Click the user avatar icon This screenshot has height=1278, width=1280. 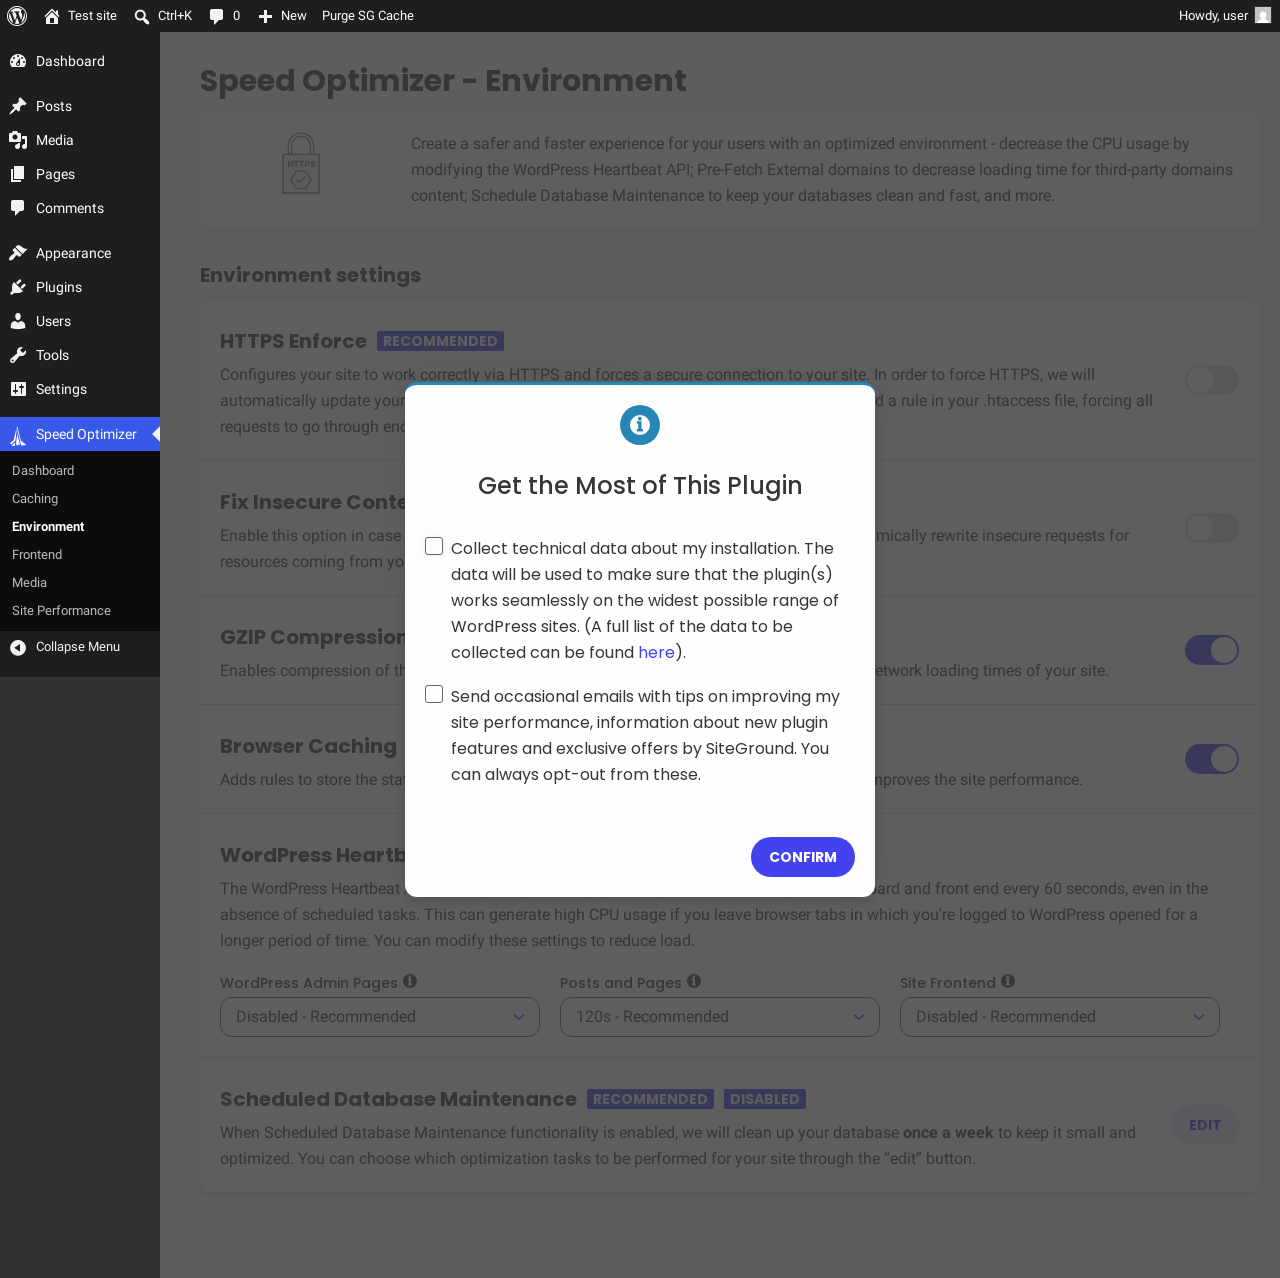(1263, 16)
